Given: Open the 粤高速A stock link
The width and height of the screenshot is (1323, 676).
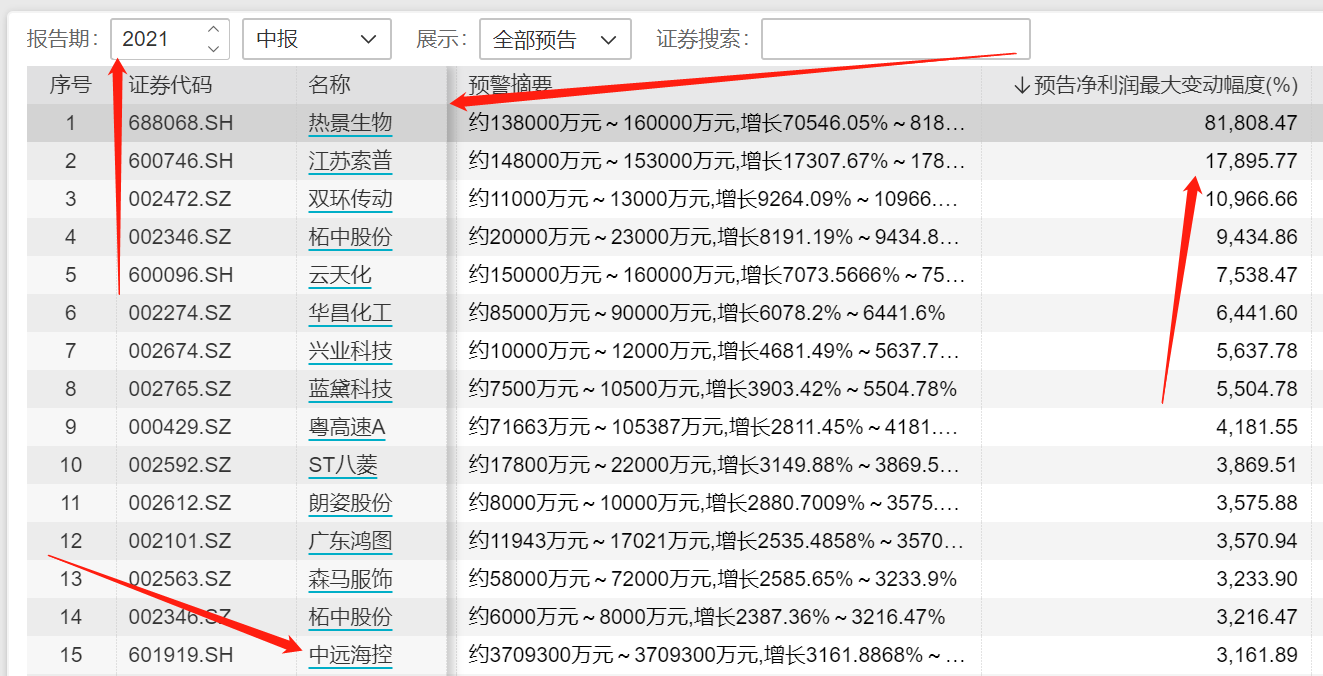Looking at the screenshot, I should (x=347, y=427).
